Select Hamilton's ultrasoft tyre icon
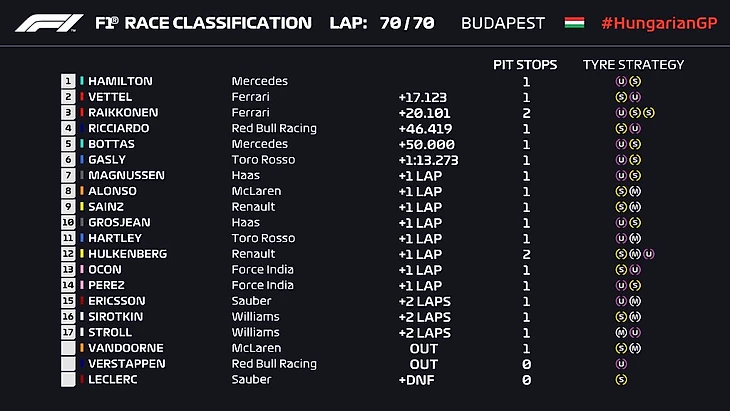Screen dimensions: 730x411 pyautogui.click(x=621, y=81)
